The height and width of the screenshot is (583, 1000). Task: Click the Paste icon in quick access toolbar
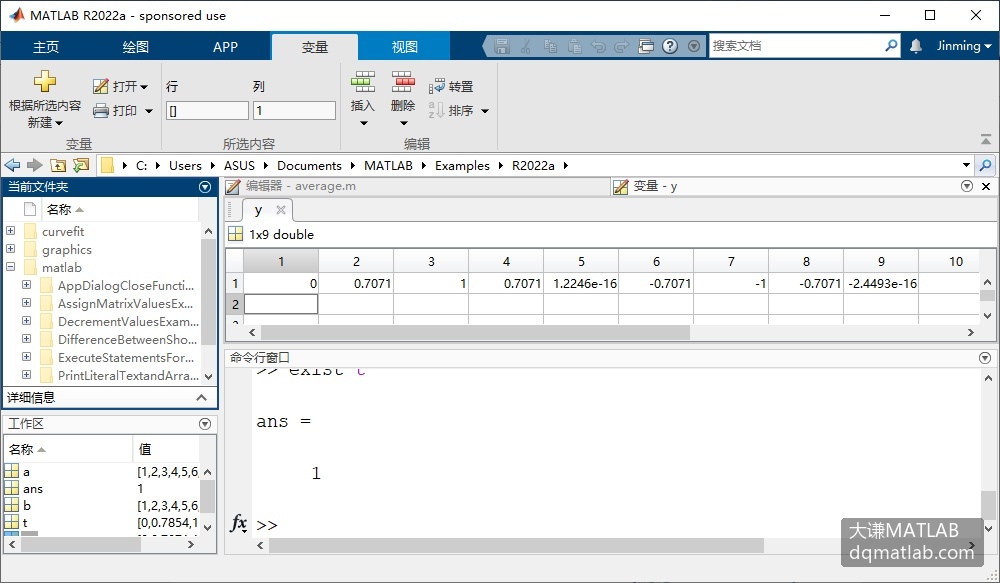tap(575, 46)
